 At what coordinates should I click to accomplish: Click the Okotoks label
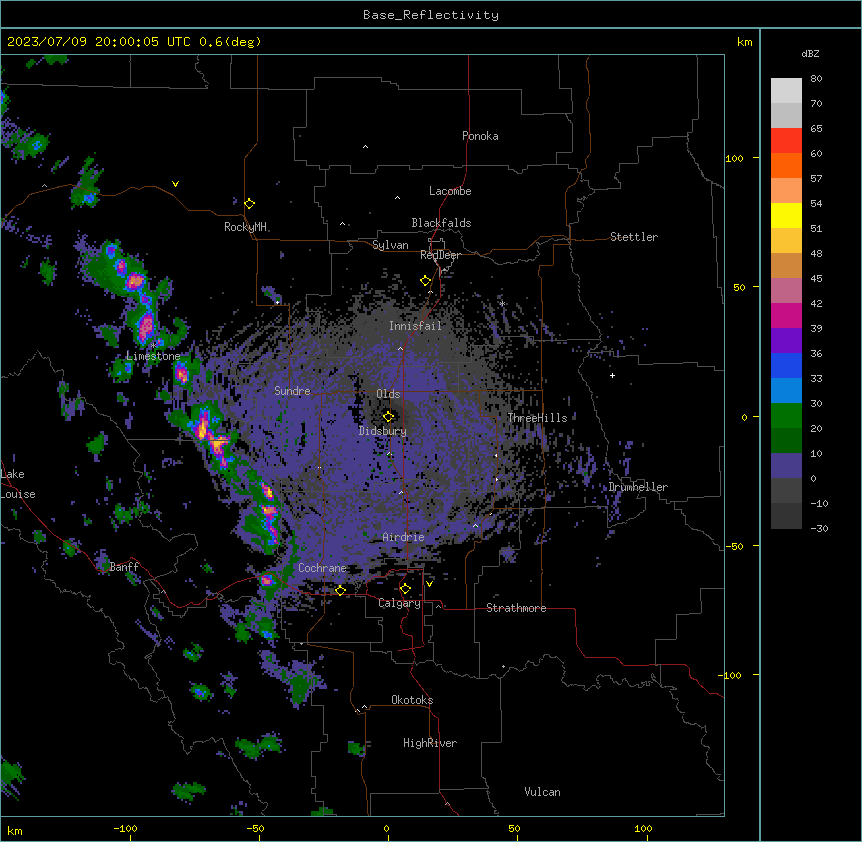pyautogui.click(x=412, y=700)
